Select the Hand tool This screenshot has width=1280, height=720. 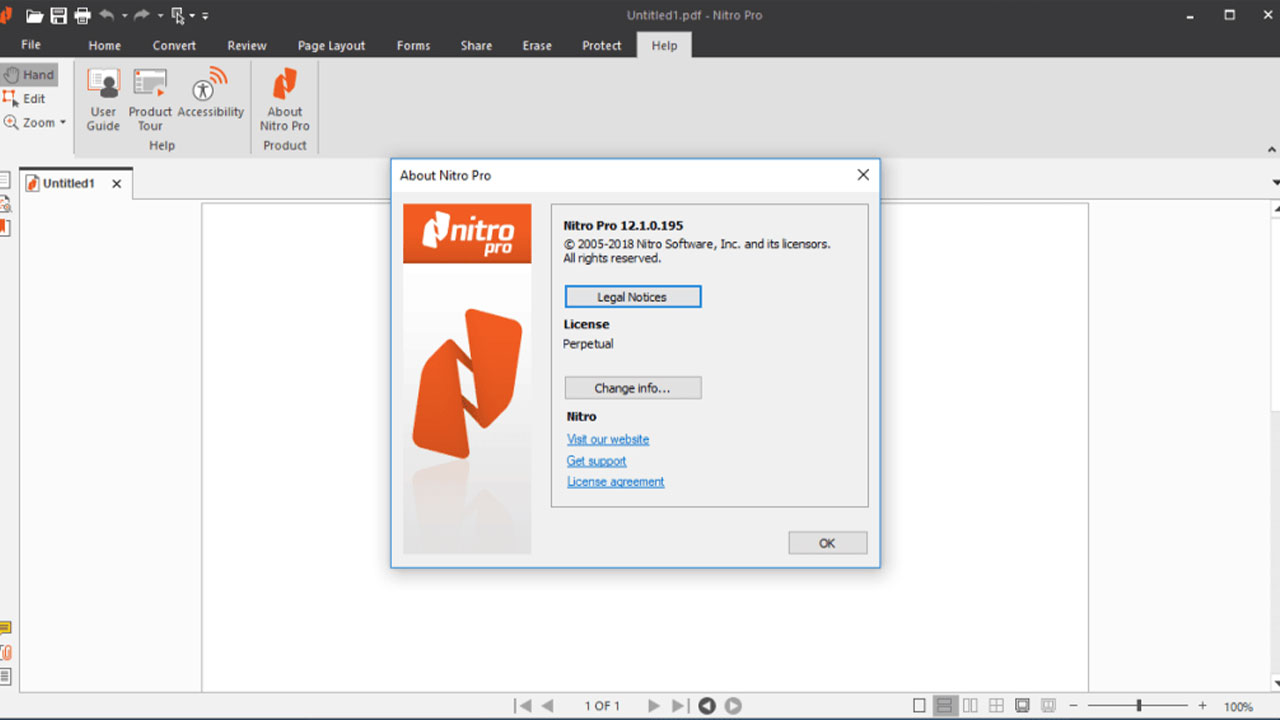click(30, 74)
